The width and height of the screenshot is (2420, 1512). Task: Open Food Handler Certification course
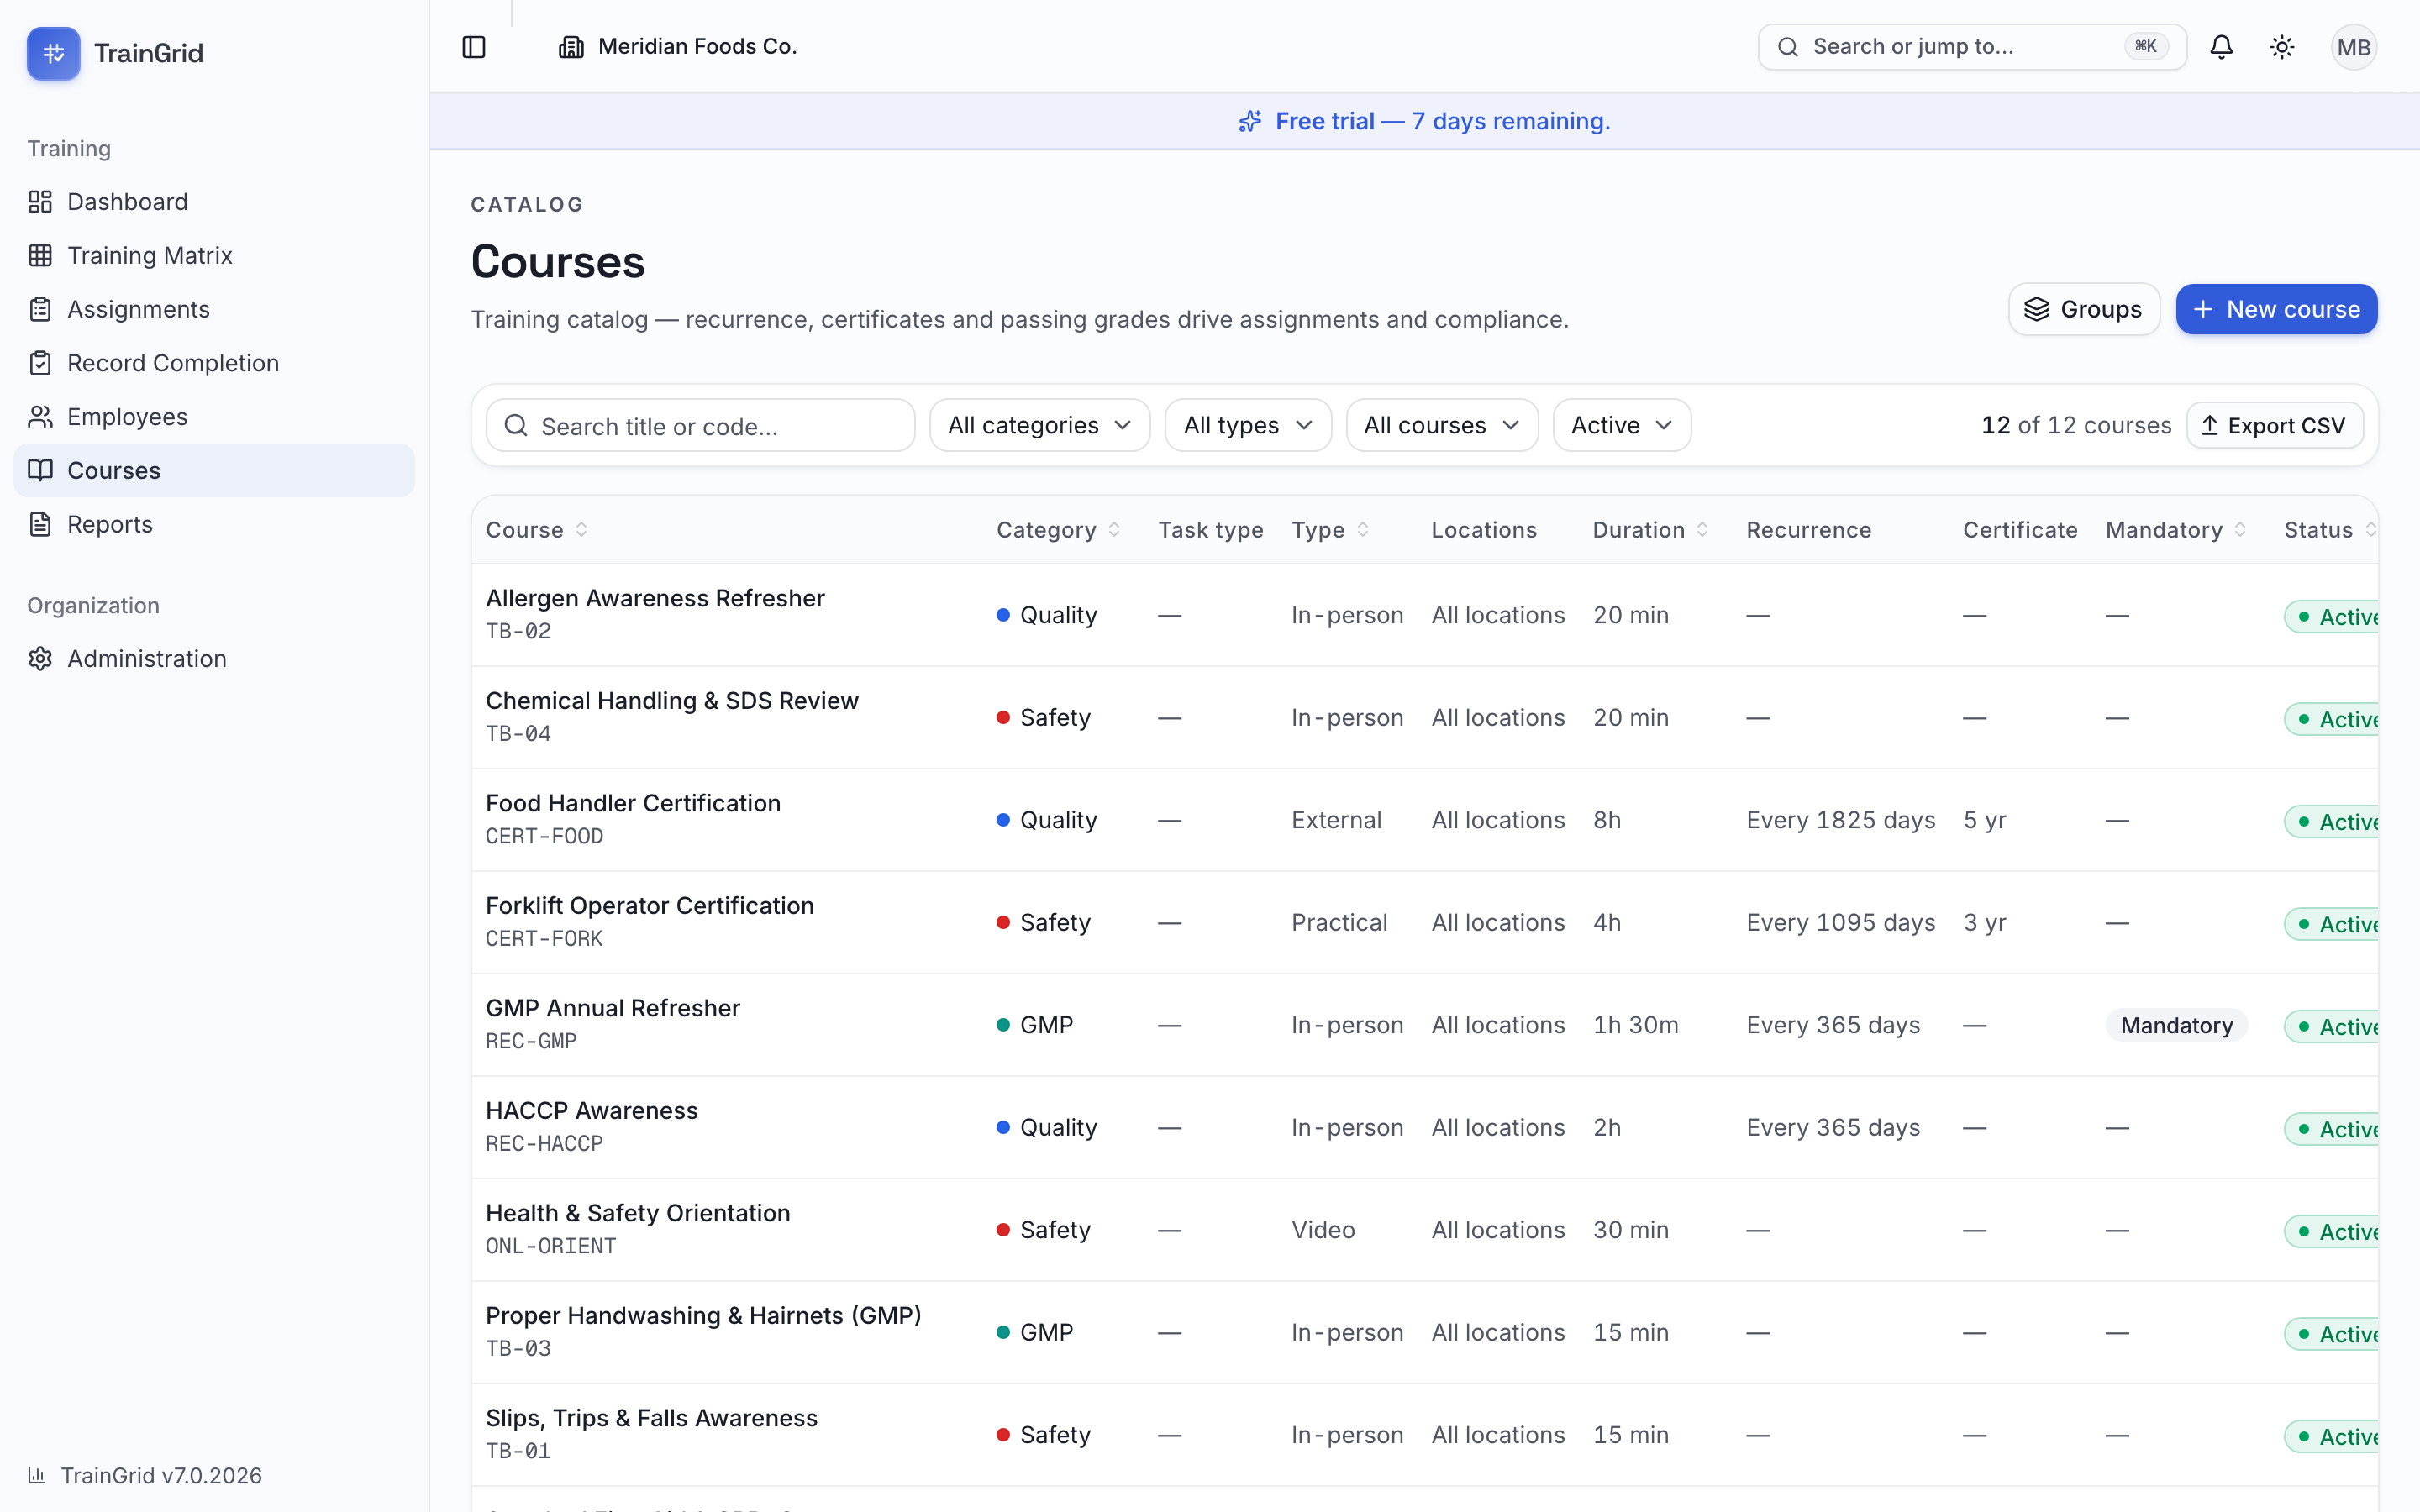(633, 803)
